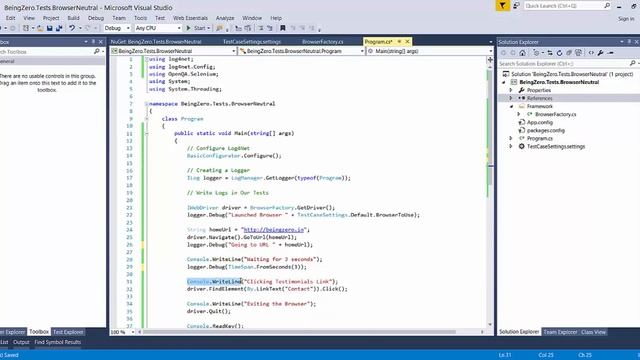The height and width of the screenshot is (360, 640).
Task: Click Toolbox search magnifier icon
Action: pyautogui.click(x=96, y=51)
